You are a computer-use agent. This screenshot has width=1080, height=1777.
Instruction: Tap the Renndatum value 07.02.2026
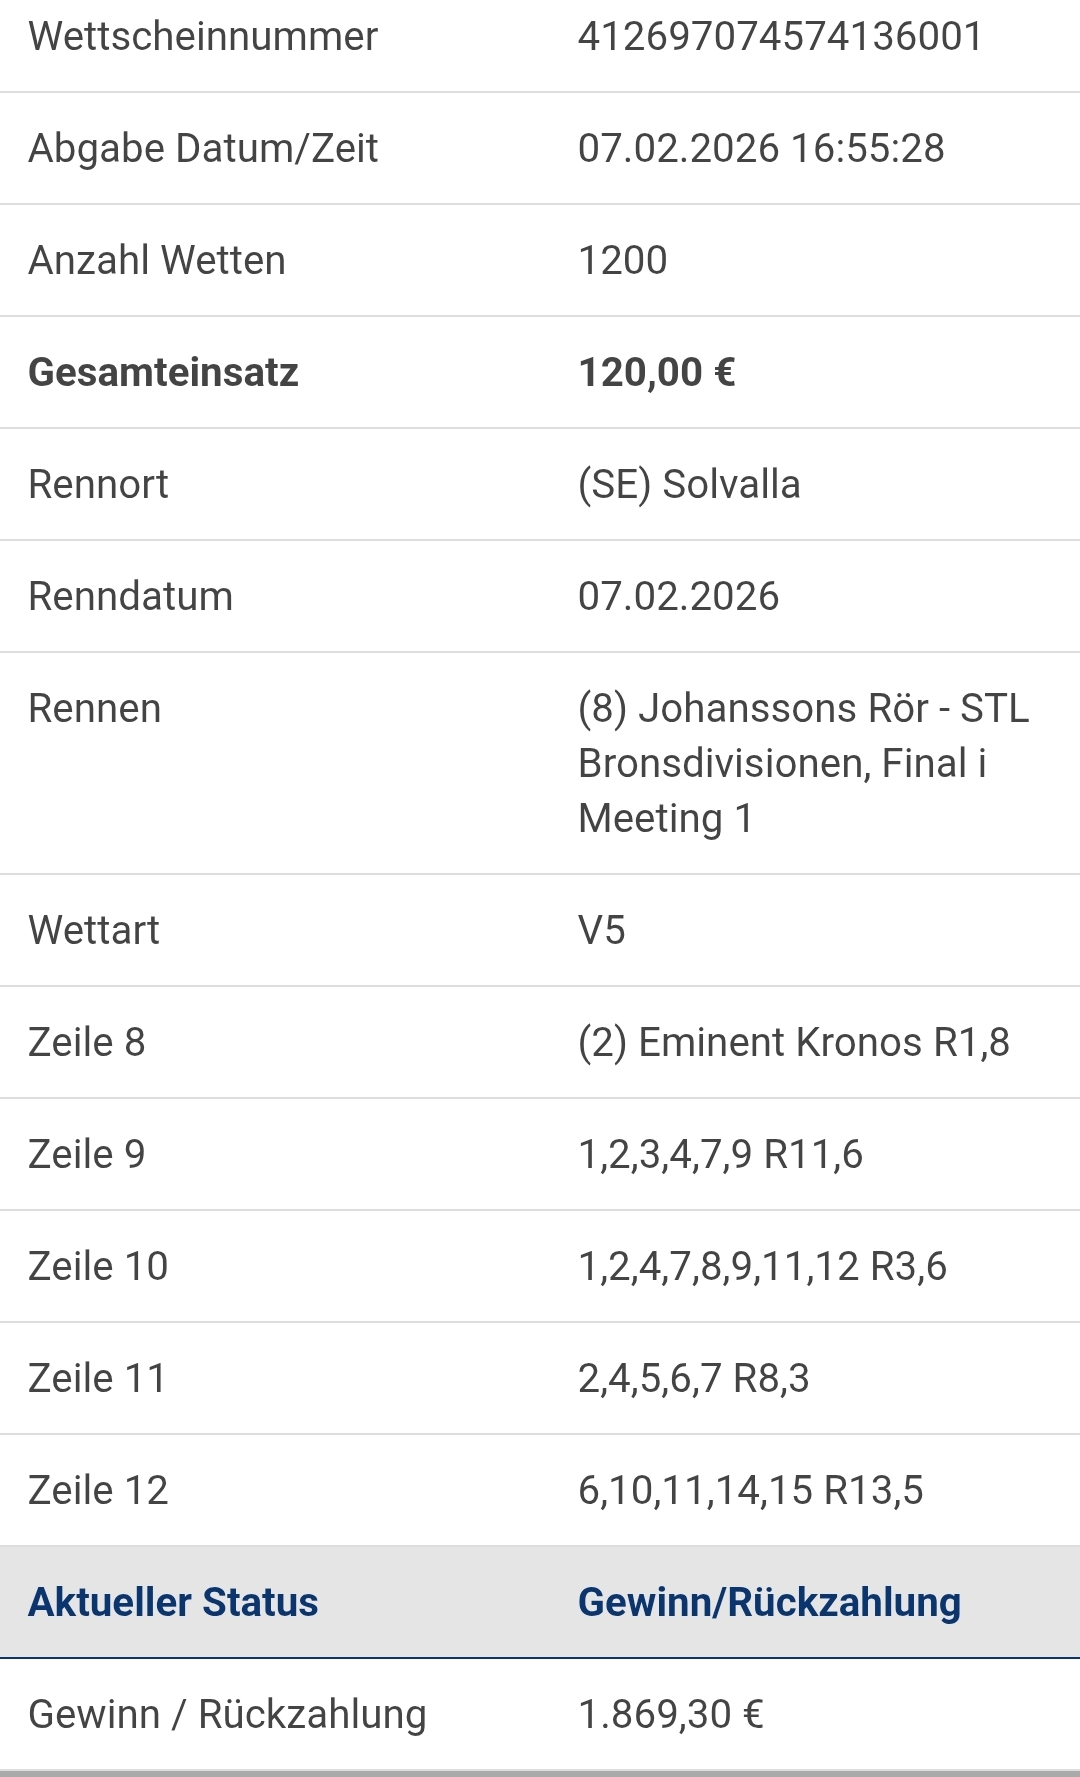click(678, 597)
